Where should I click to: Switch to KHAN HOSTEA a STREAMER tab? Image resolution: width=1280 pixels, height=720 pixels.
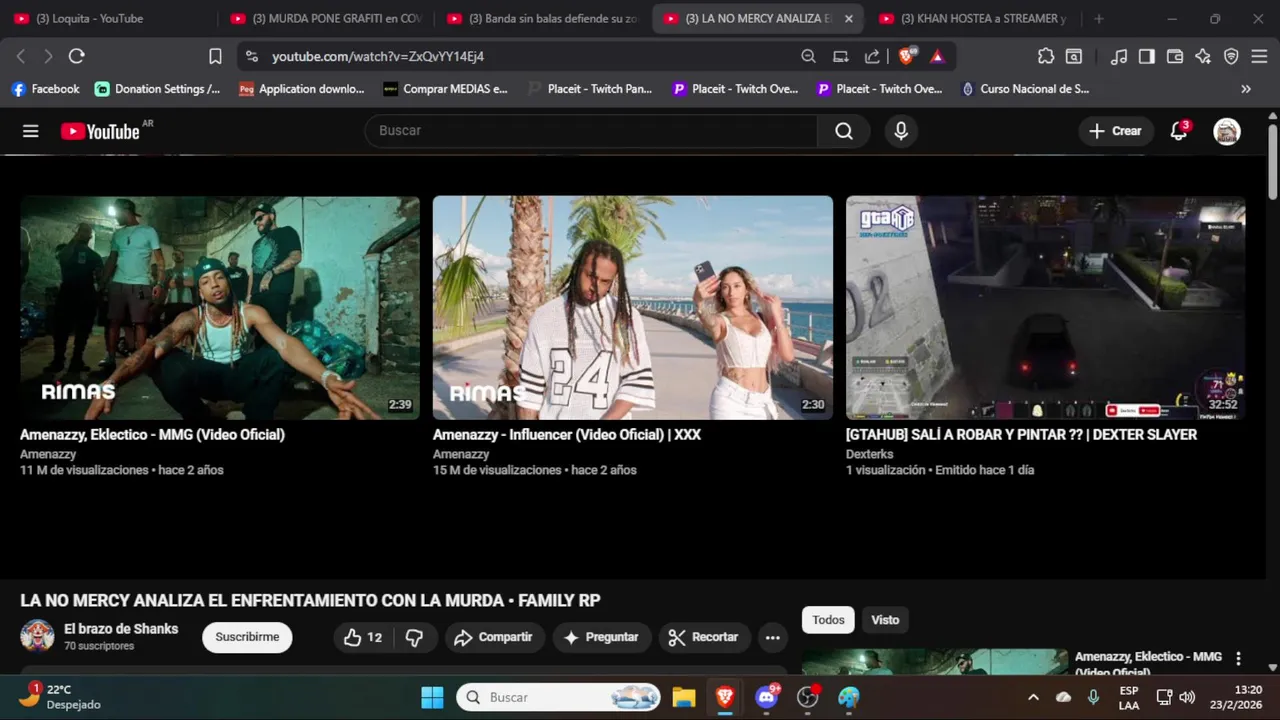click(x=974, y=18)
